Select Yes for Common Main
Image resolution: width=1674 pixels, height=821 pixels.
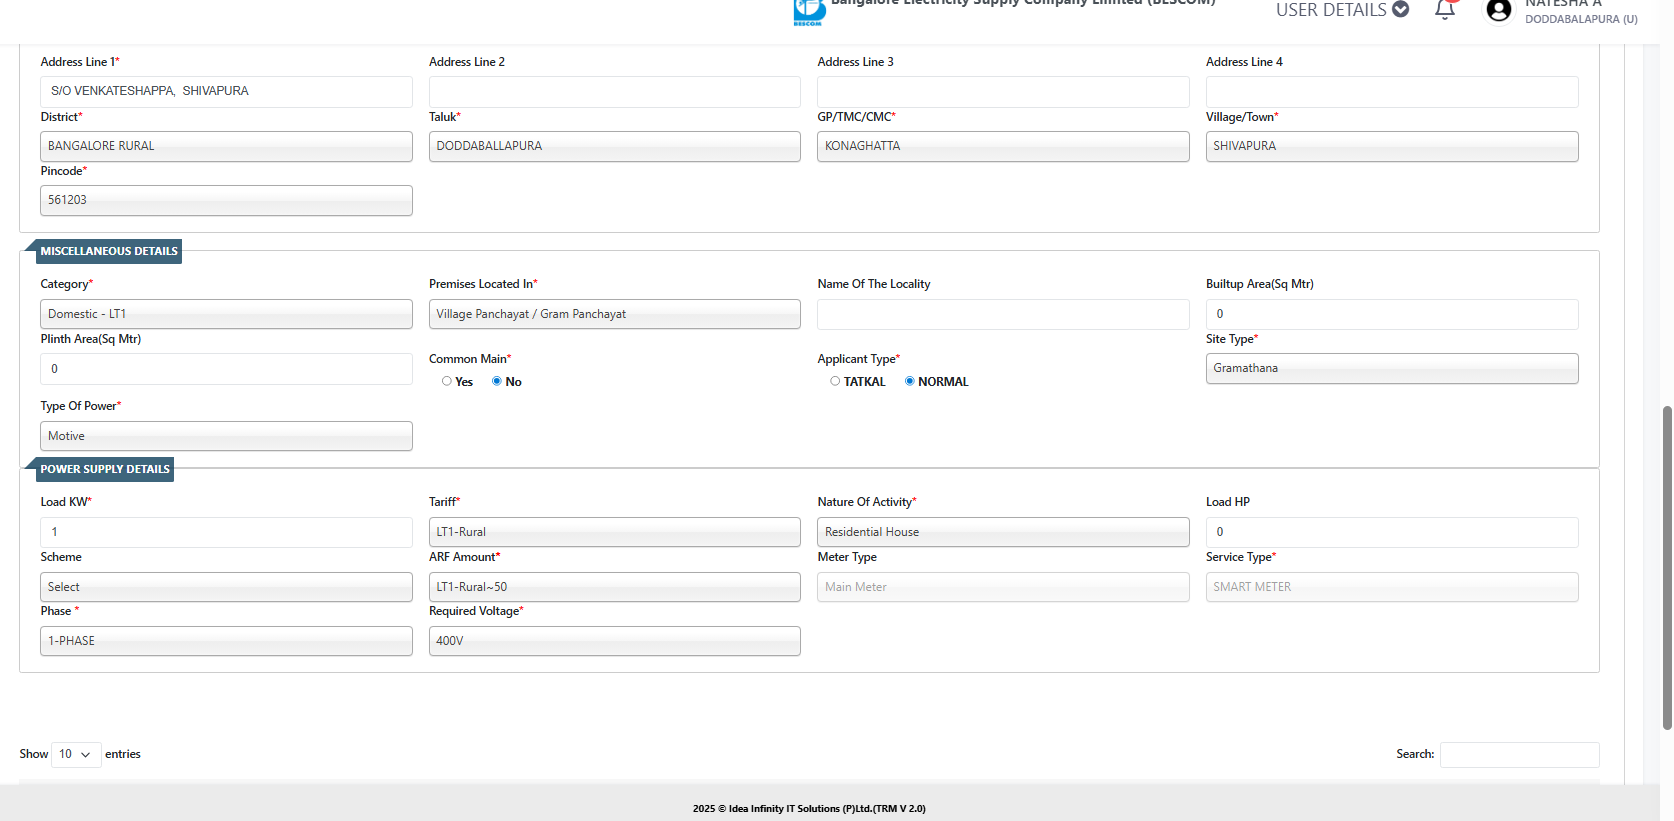pos(447,381)
